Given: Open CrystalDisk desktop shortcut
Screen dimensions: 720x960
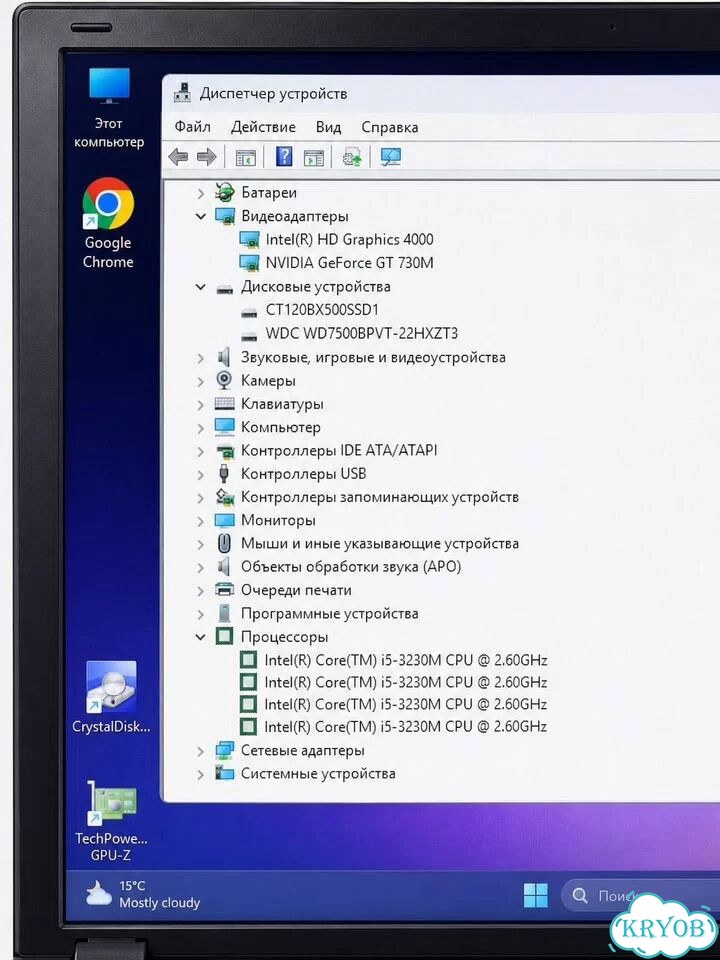Looking at the screenshot, I should tap(111, 698).
